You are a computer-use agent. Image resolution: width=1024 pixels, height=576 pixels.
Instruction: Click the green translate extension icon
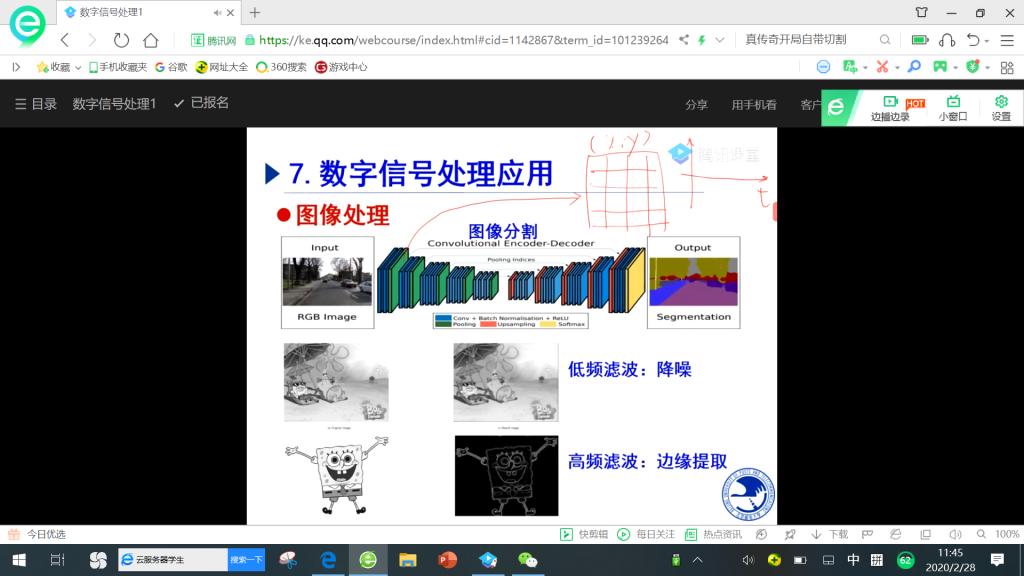[850, 67]
